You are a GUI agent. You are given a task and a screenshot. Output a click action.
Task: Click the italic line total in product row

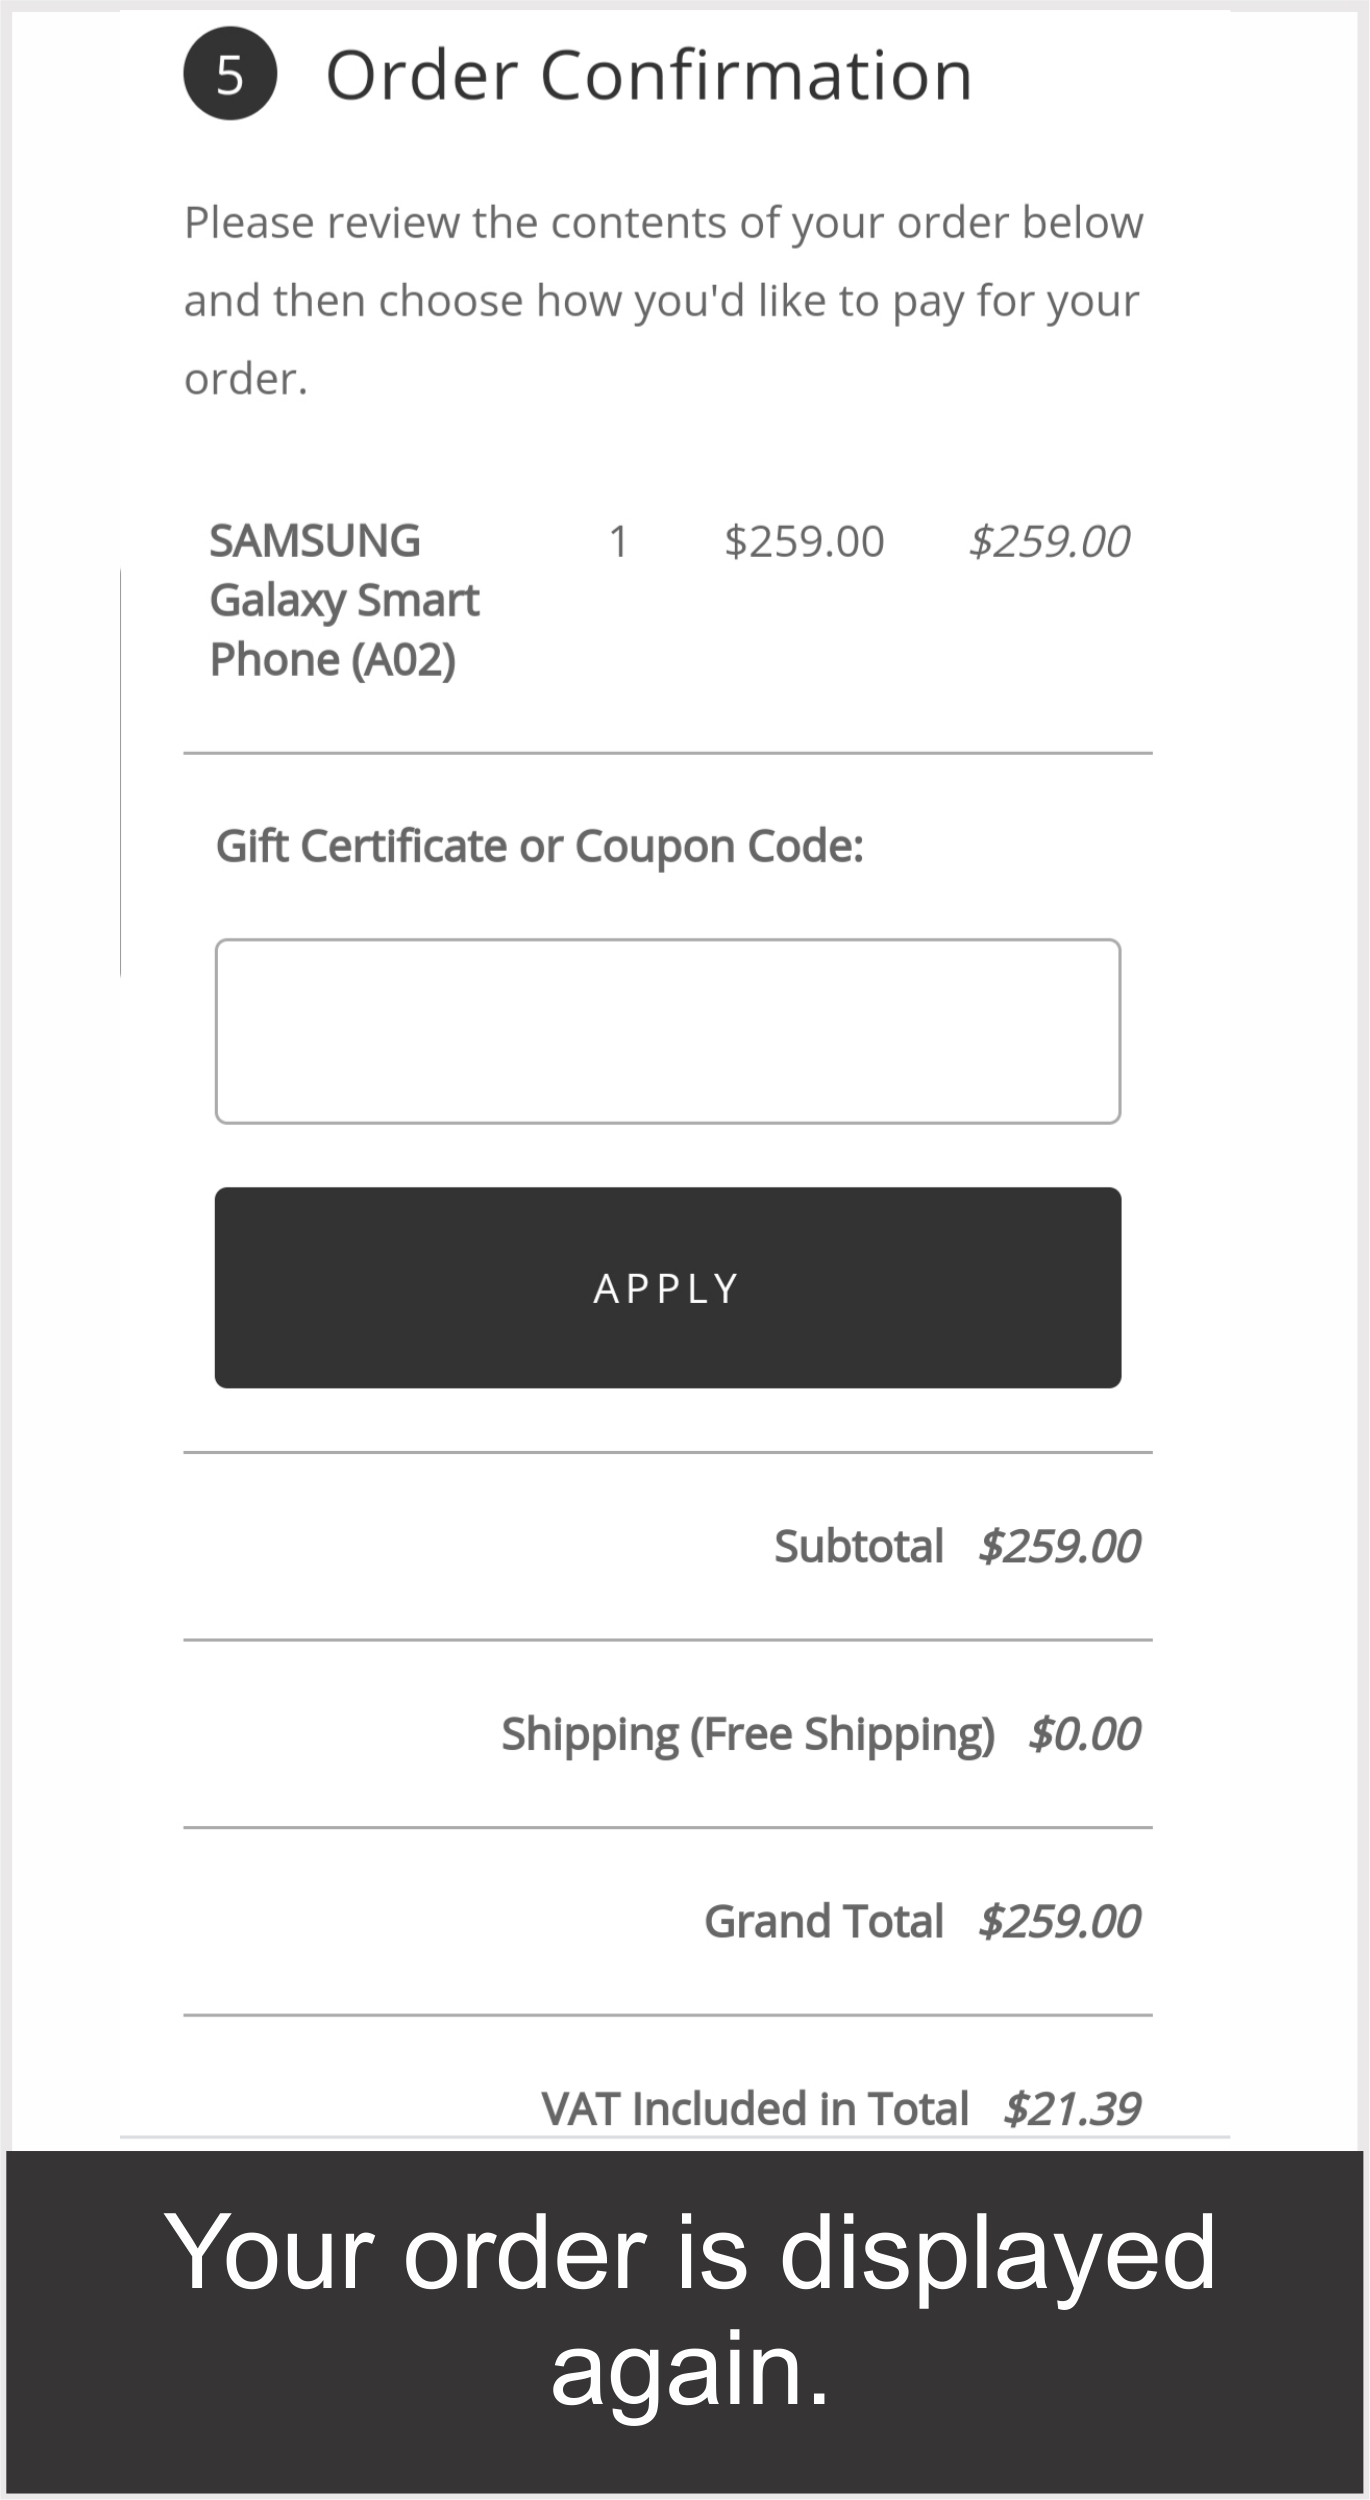point(1049,542)
